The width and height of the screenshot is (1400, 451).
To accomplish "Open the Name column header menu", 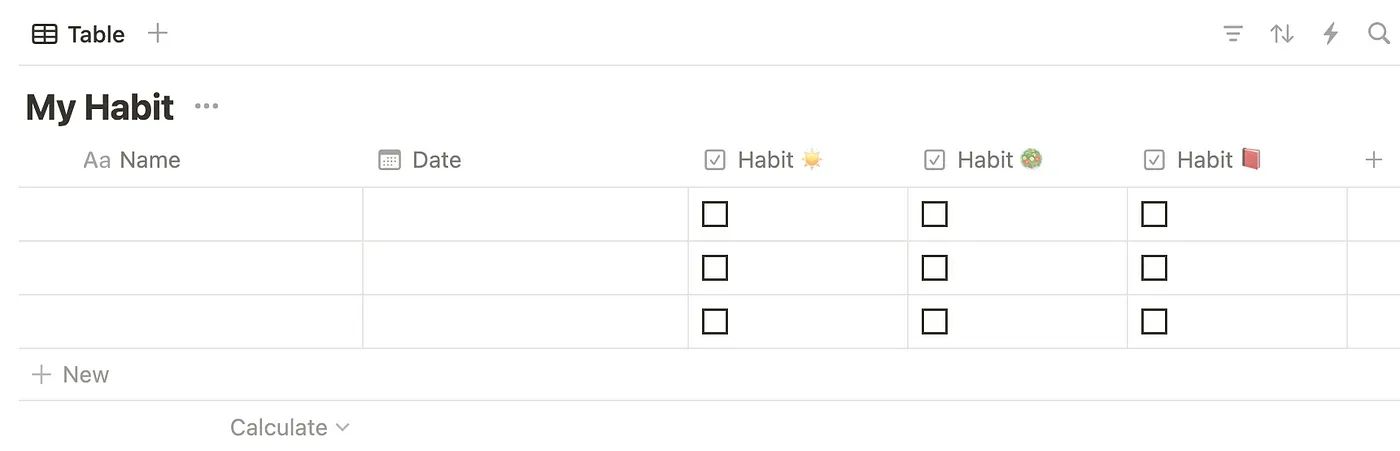I will point(132,160).
